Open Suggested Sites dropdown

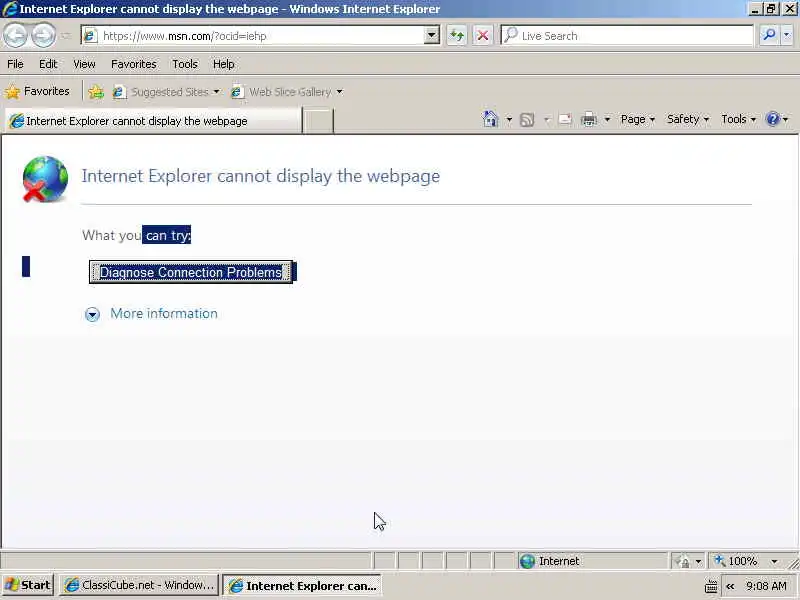point(166,92)
